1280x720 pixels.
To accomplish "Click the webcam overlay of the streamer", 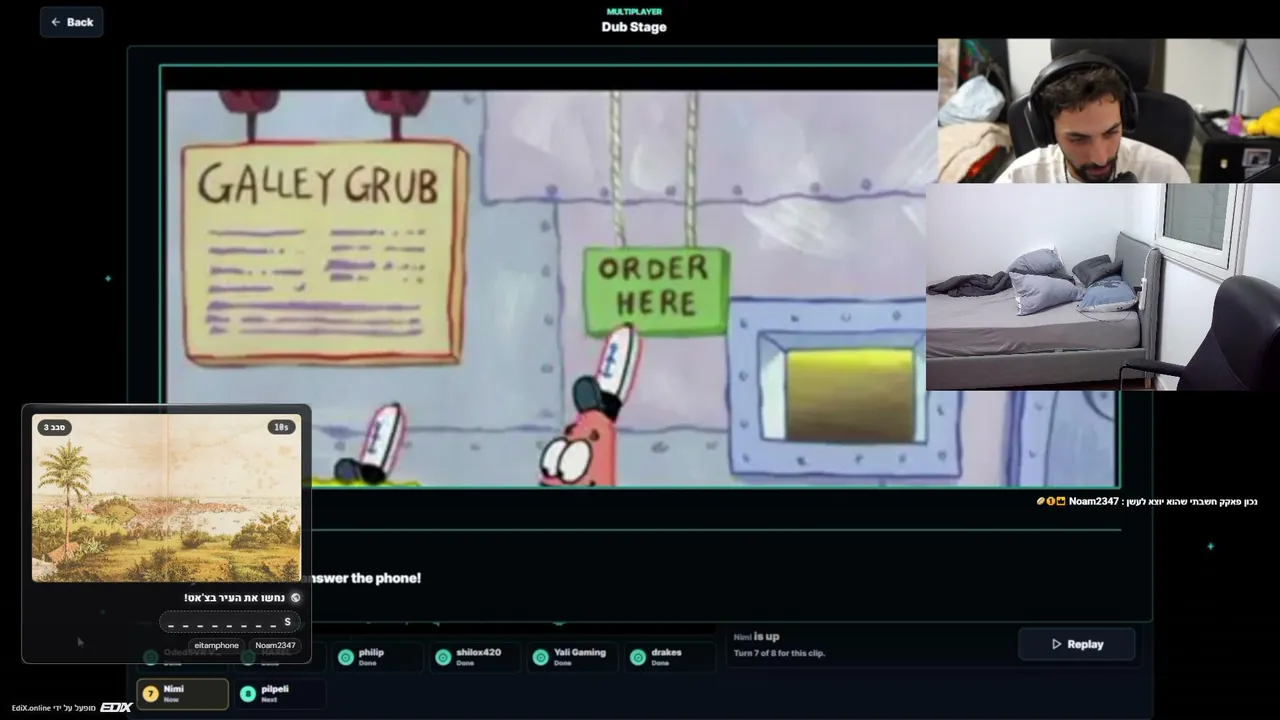I will 1109,111.
